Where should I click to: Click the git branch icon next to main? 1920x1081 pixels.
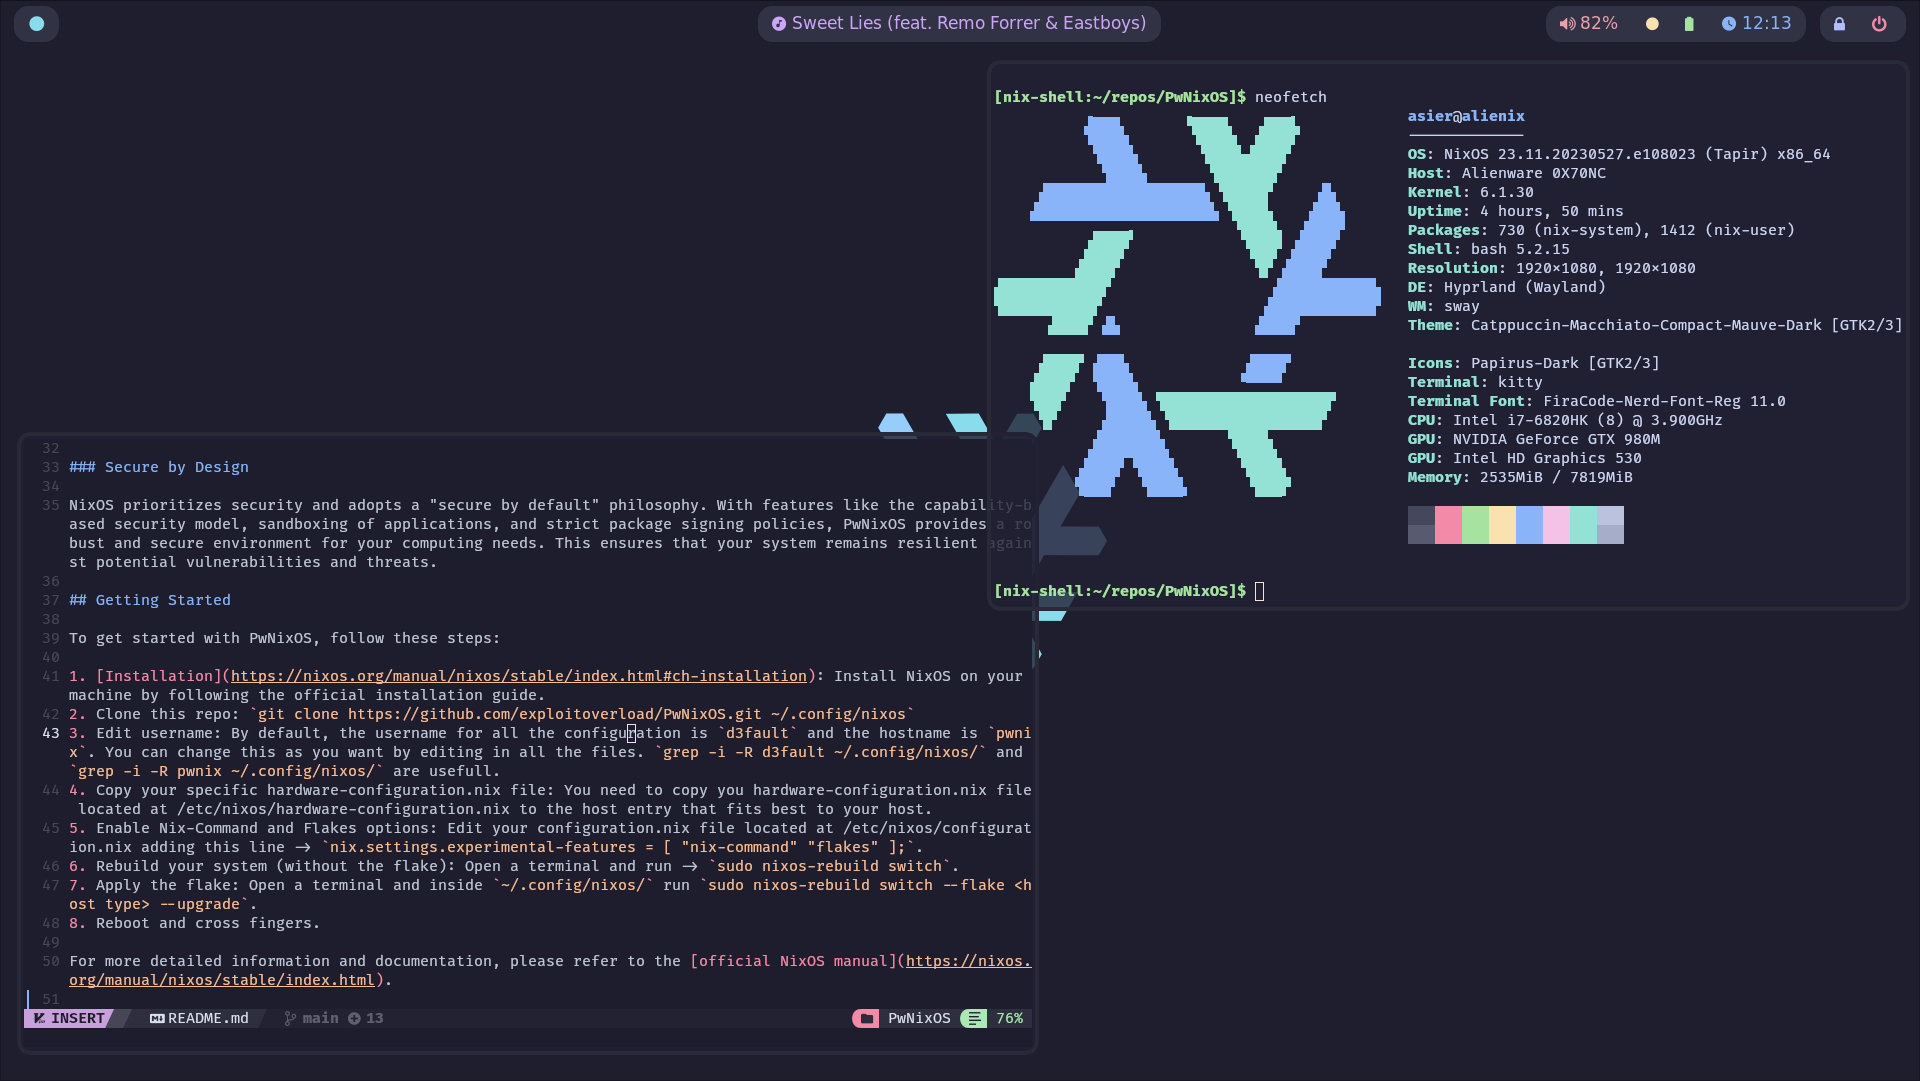[x=290, y=1018]
